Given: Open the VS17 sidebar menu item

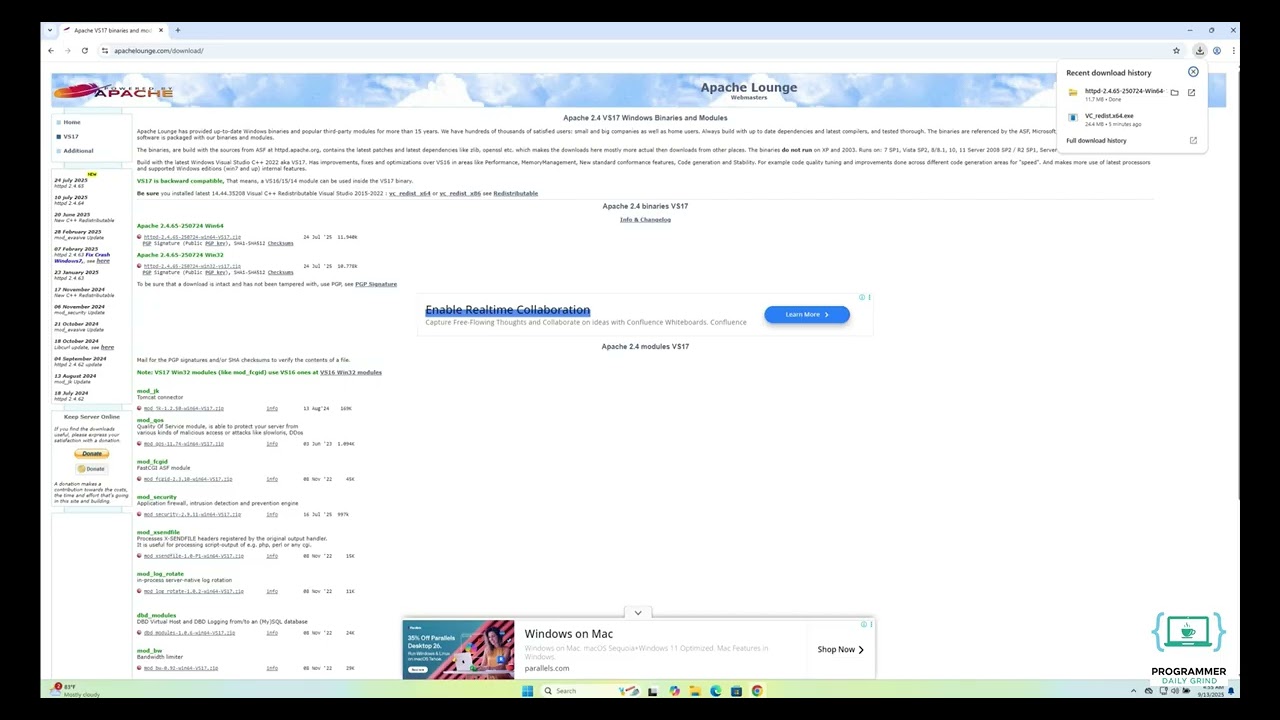Looking at the screenshot, I should pos(71,137).
